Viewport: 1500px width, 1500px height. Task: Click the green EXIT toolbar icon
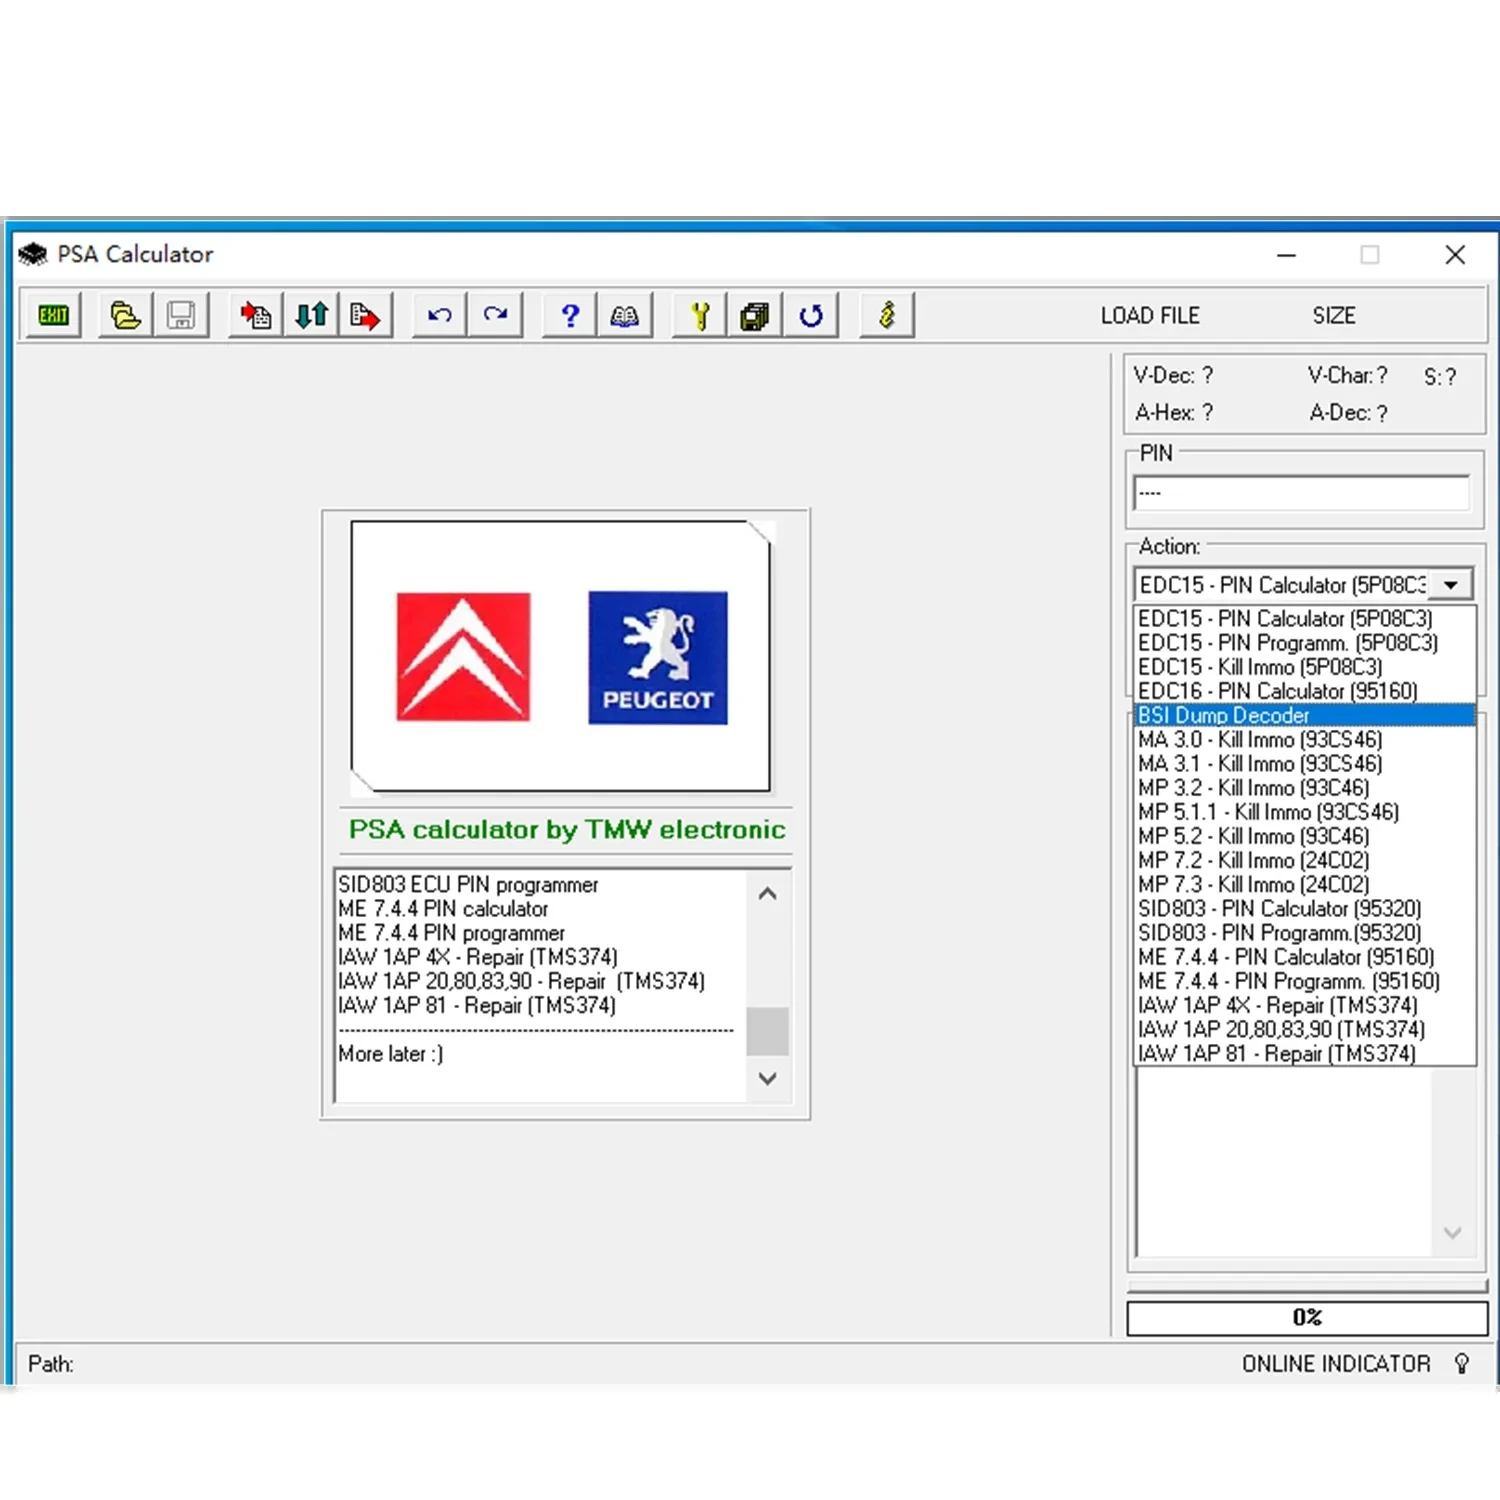(x=53, y=316)
